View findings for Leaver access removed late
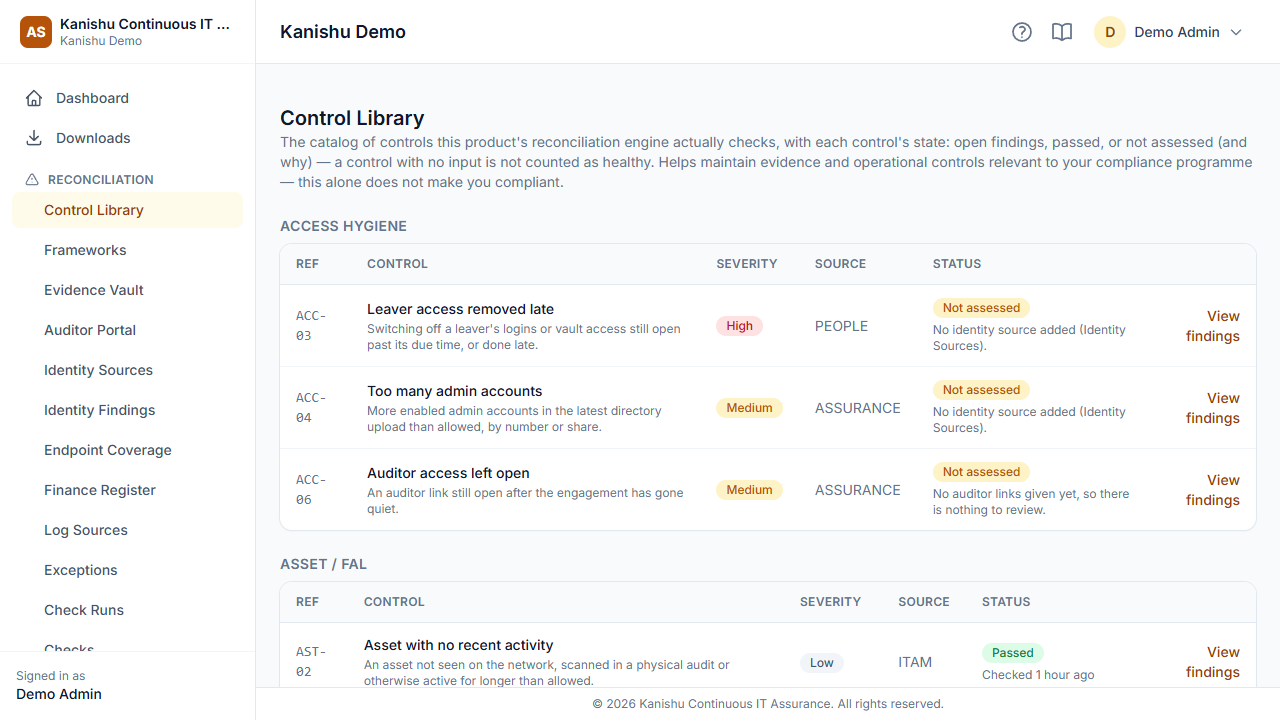Screen dimensions: 1280x720 point(1213,326)
